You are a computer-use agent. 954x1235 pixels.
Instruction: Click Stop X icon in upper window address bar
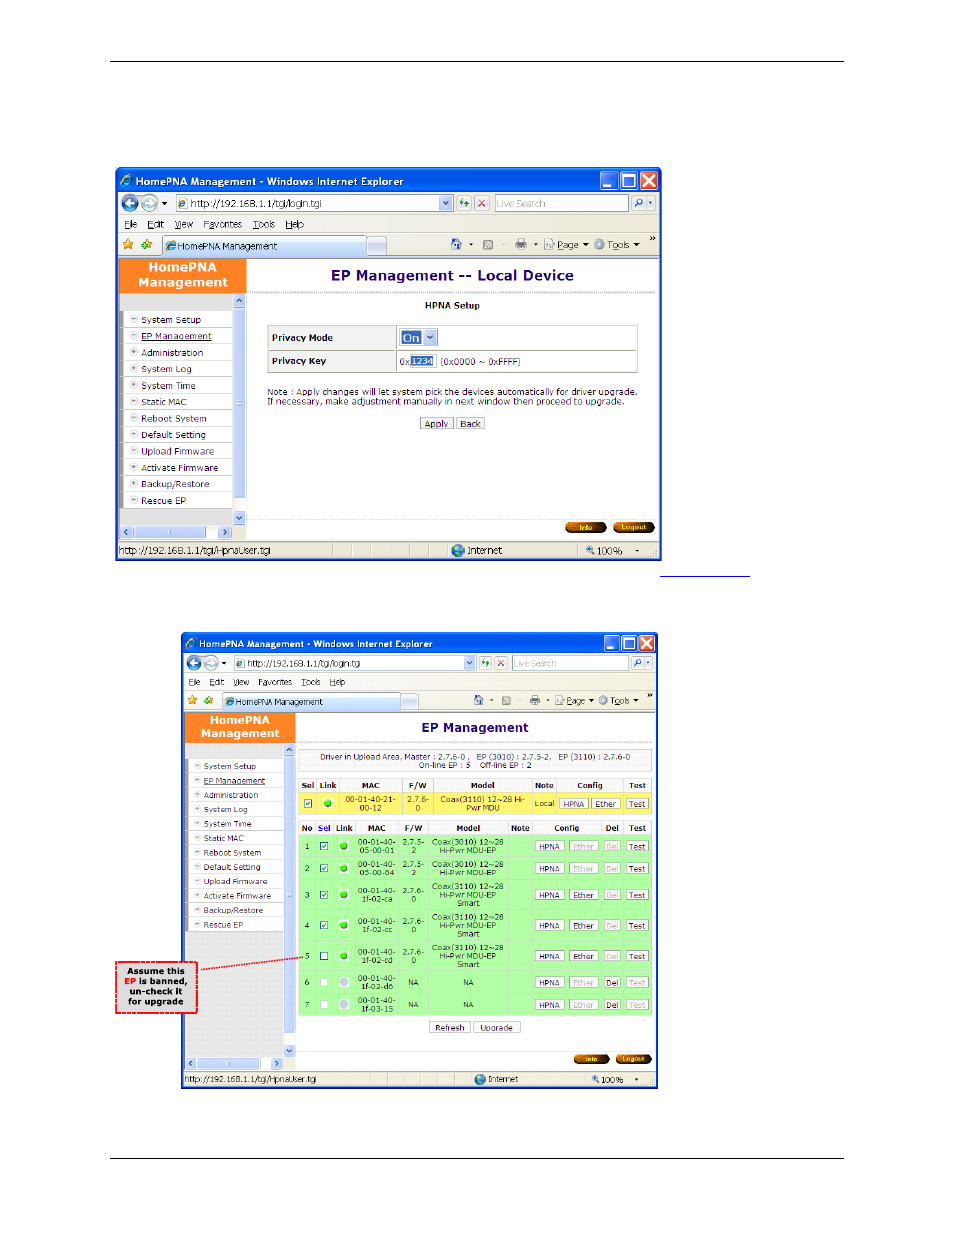(x=482, y=203)
